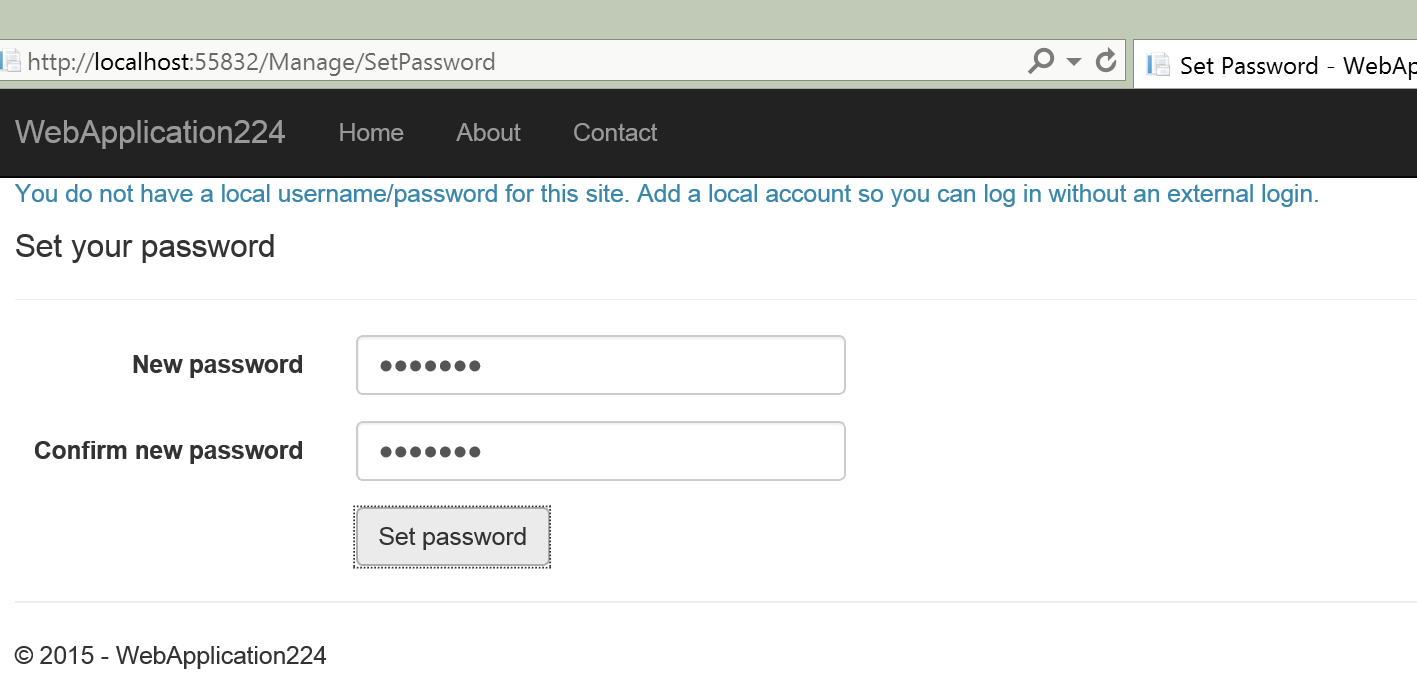This screenshot has width=1417, height=693.
Task: Click the favicon on the Set Password tab
Action: coord(1158,66)
